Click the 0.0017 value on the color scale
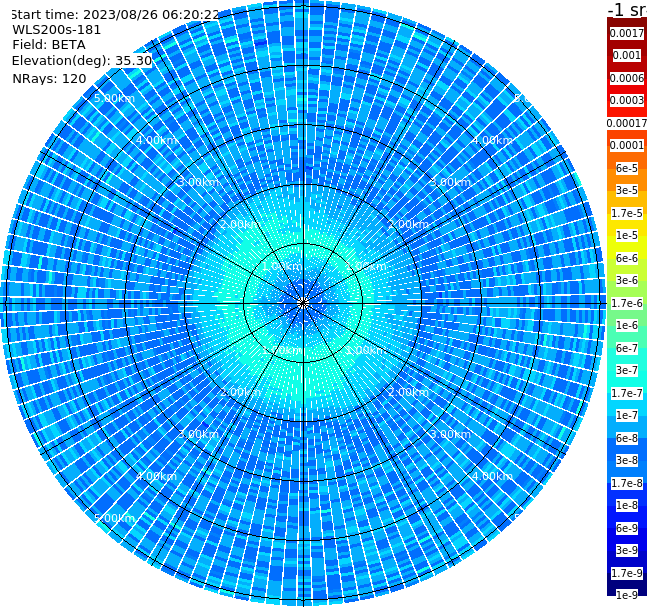The width and height of the screenshot is (647, 607). tap(627, 33)
